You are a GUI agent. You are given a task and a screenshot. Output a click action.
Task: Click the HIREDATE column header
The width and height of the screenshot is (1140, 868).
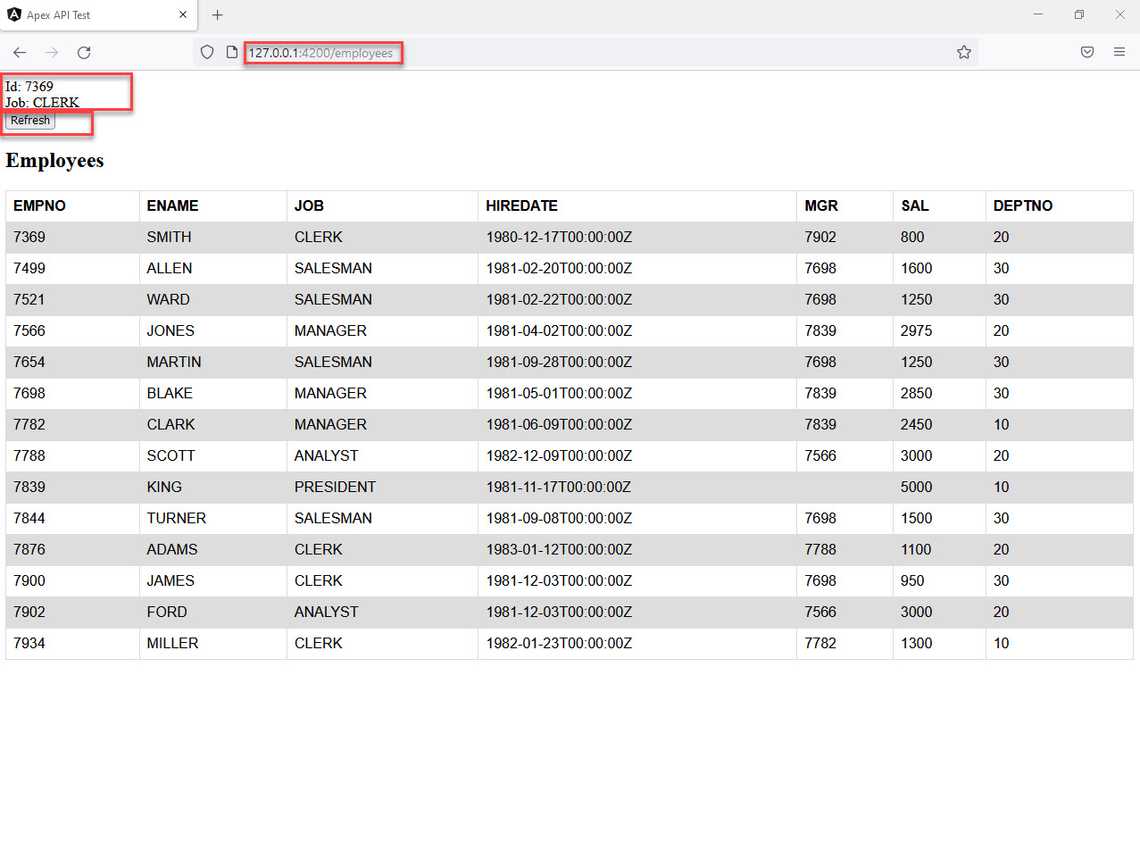[x=521, y=206]
